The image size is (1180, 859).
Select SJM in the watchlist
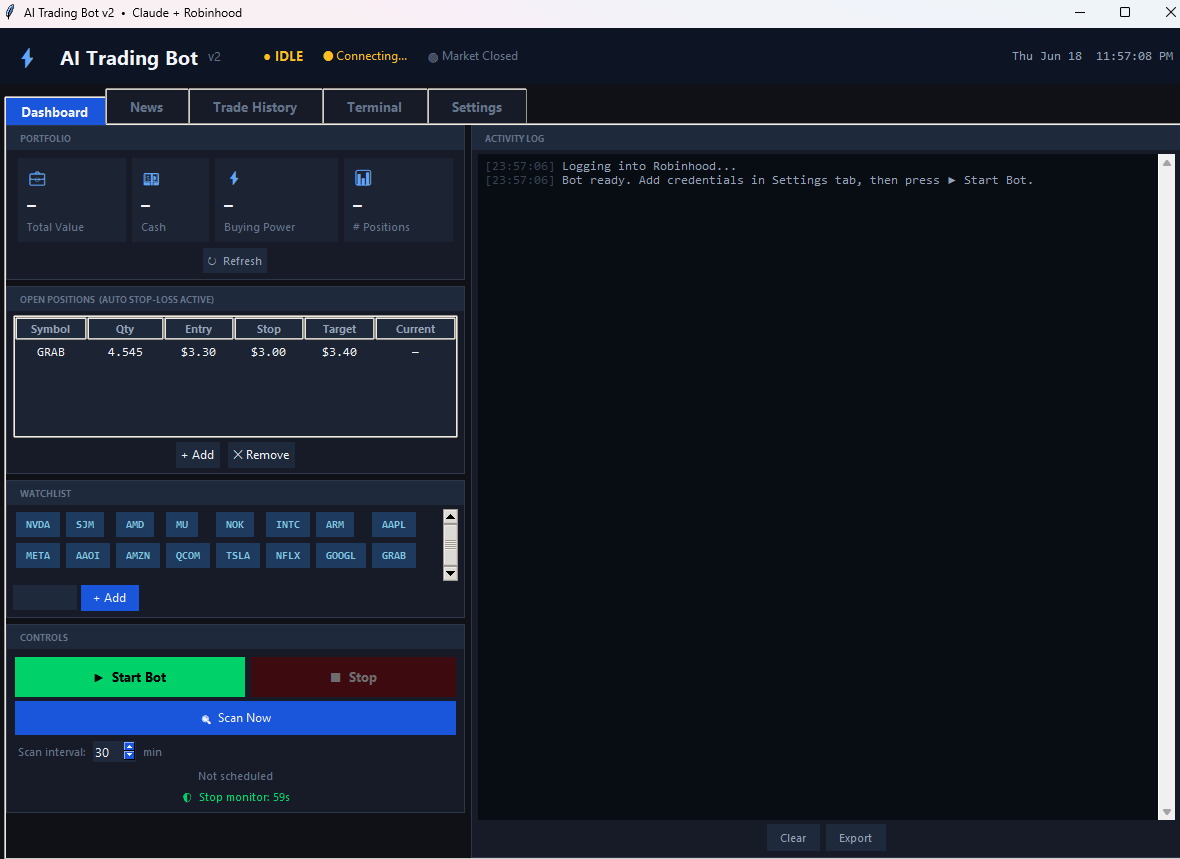click(x=85, y=525)
